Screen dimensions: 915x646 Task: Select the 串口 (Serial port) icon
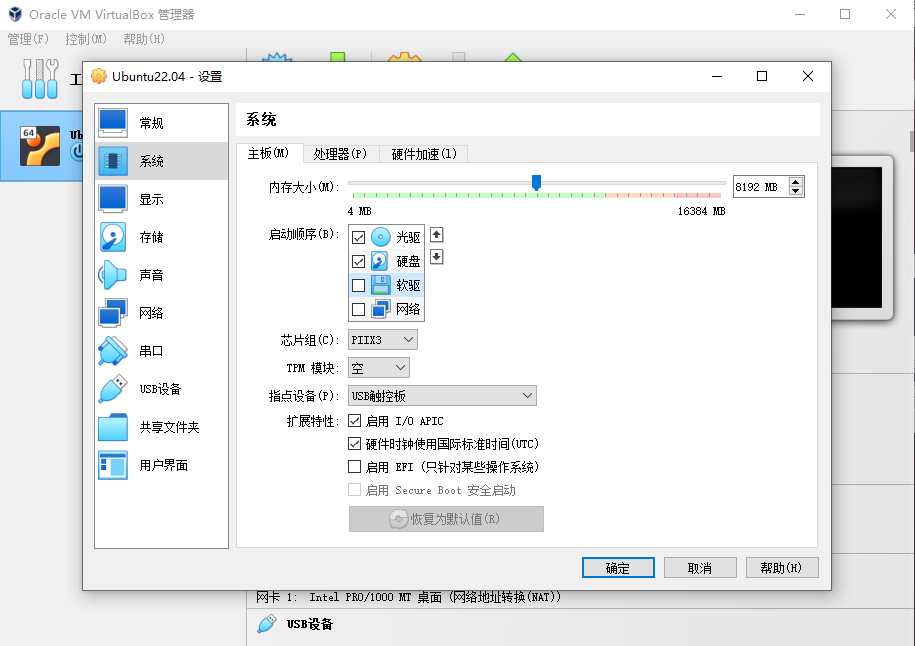click(x=113, y=351)
